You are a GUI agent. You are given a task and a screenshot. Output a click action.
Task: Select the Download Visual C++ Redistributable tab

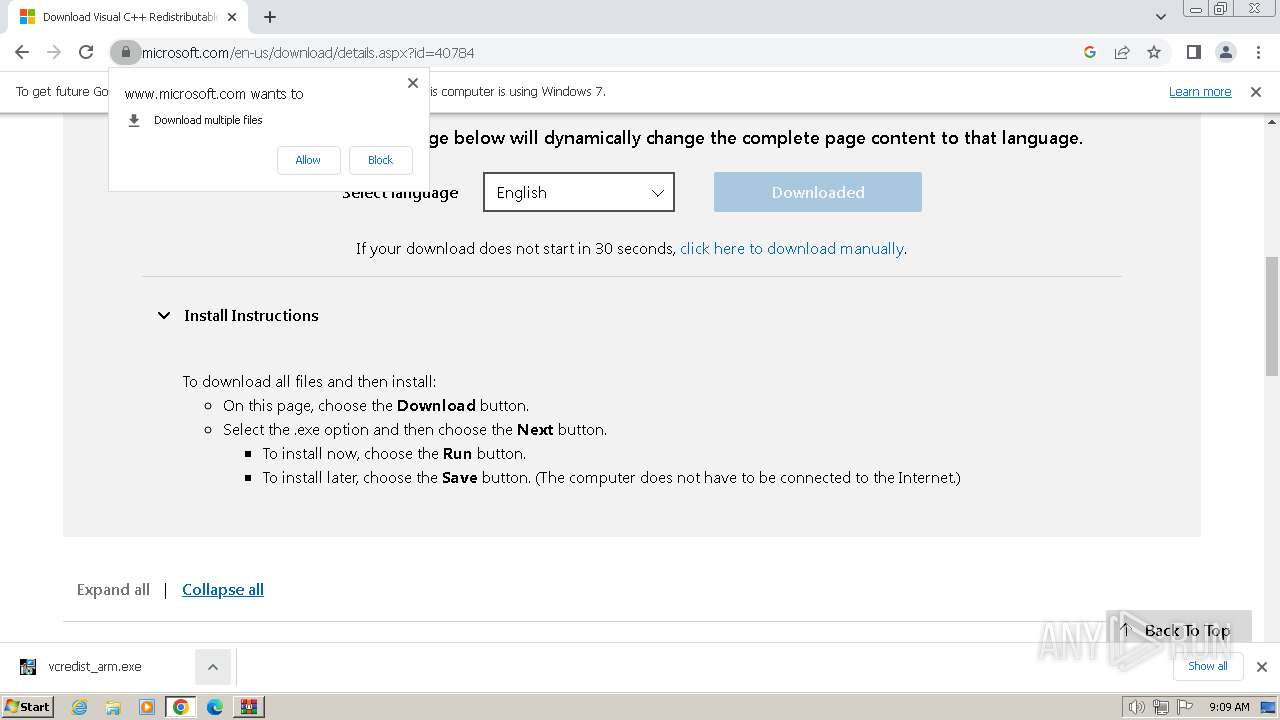click(120, 17)
